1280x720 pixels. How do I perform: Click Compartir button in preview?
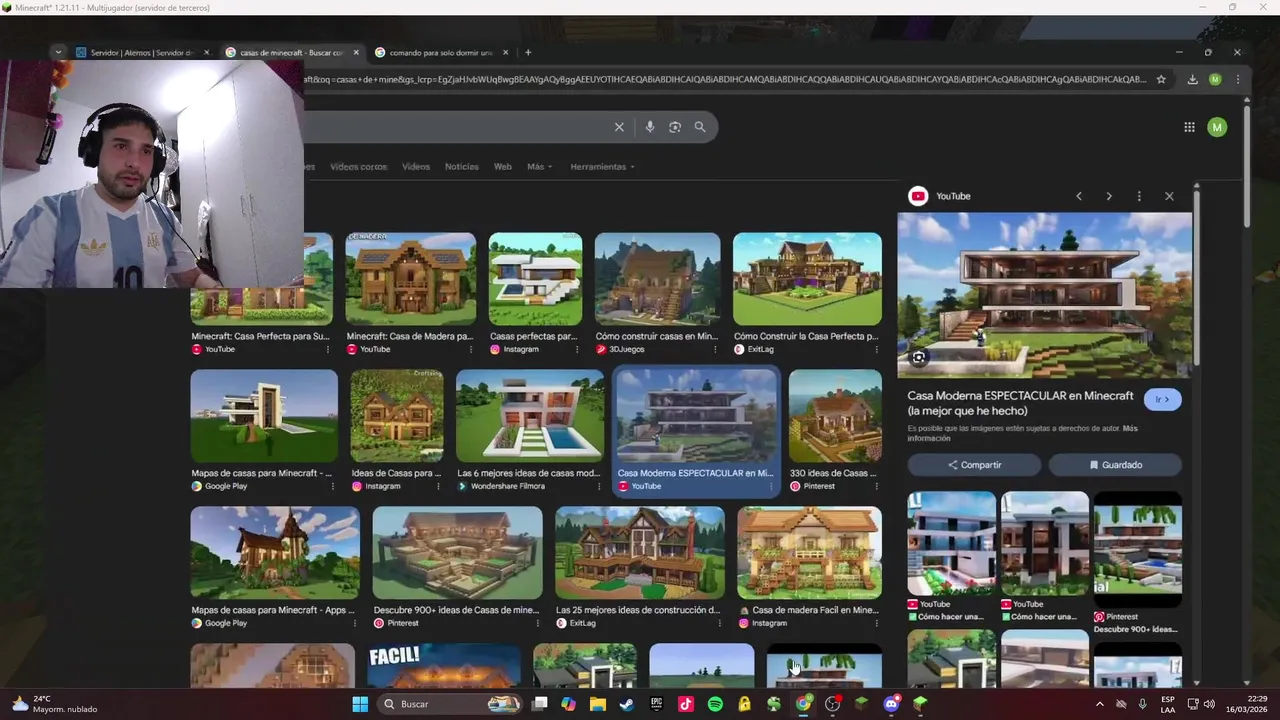(x=974, y=465)
